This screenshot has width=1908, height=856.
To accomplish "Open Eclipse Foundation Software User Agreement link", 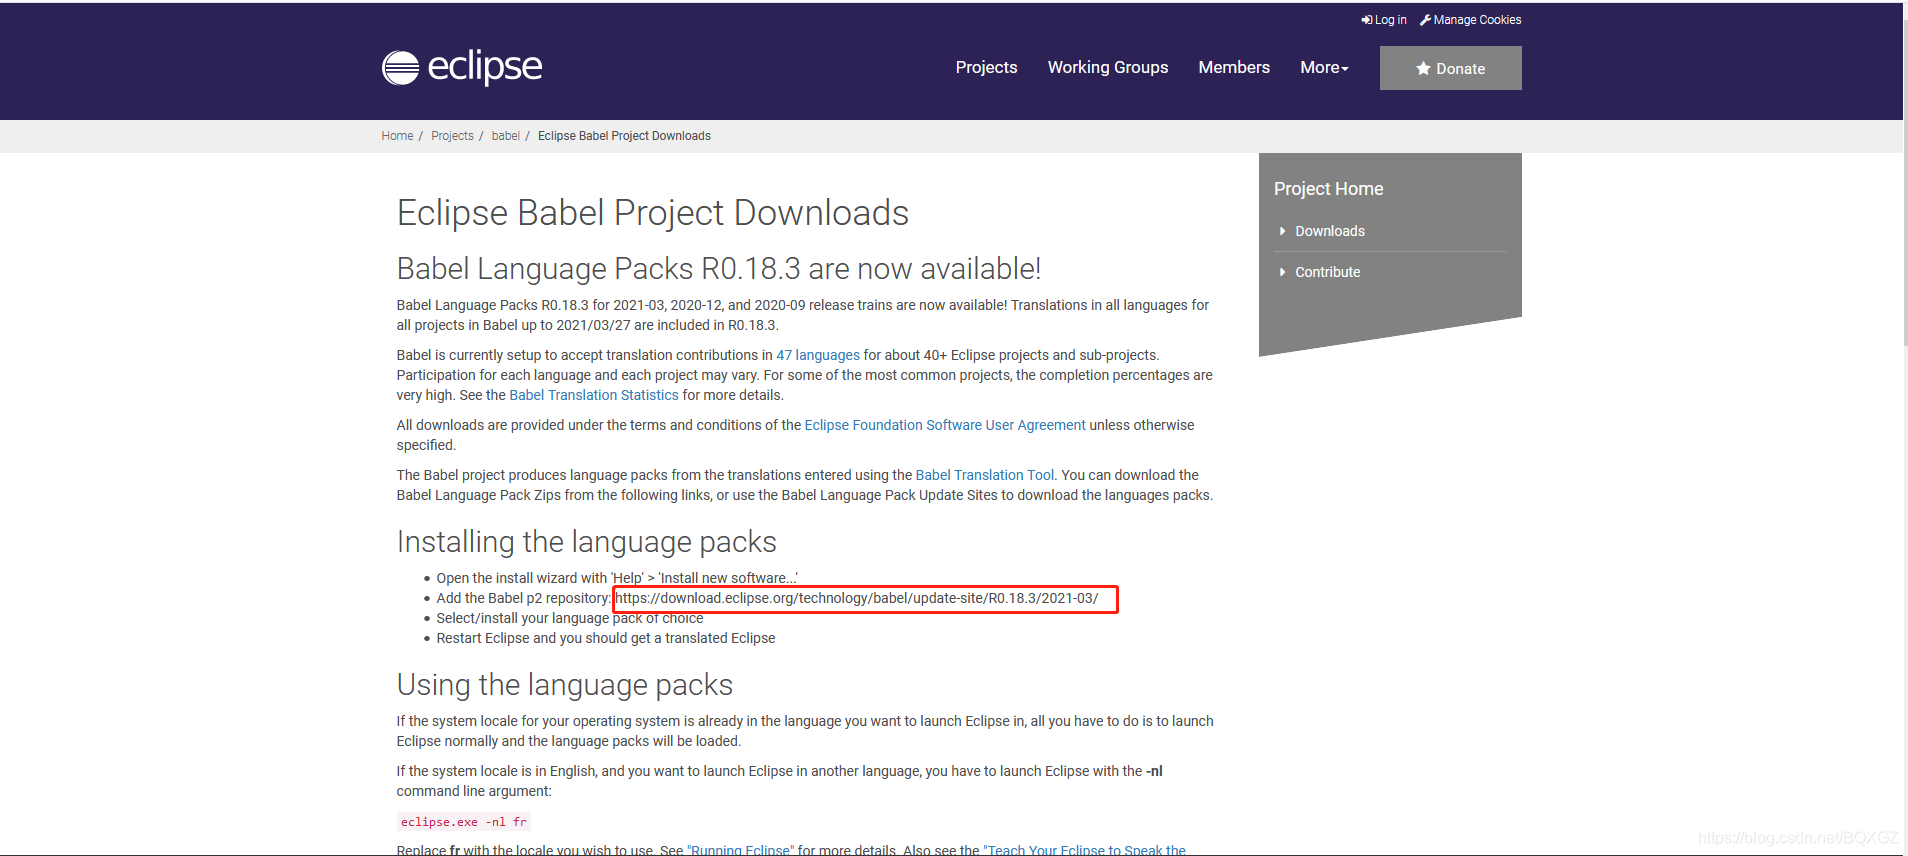I will (945, 425).
